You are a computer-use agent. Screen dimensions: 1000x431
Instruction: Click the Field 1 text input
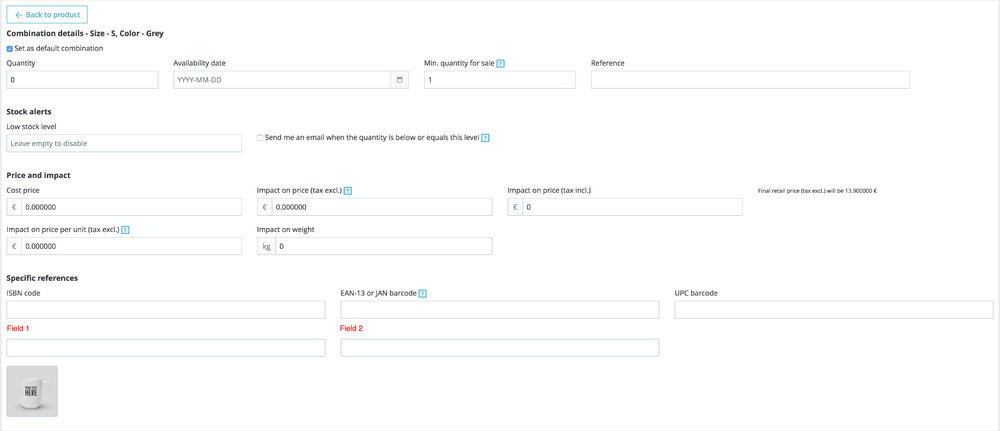(166, 348)
